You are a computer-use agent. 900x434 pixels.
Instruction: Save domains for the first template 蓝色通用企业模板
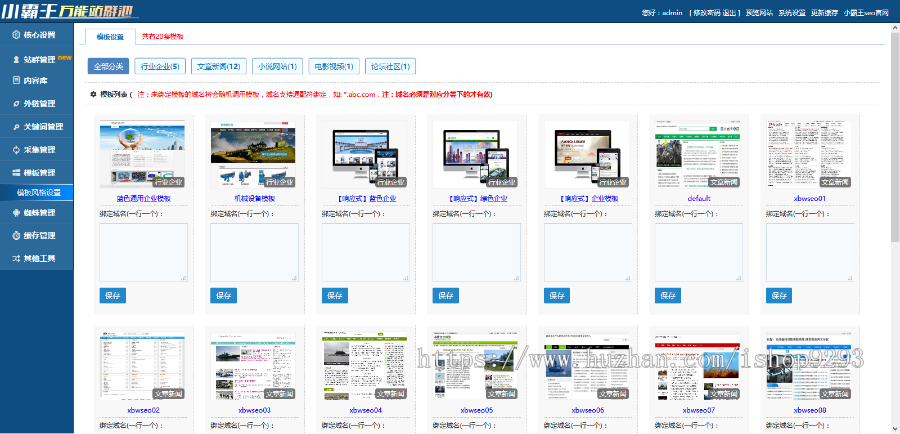113,296
